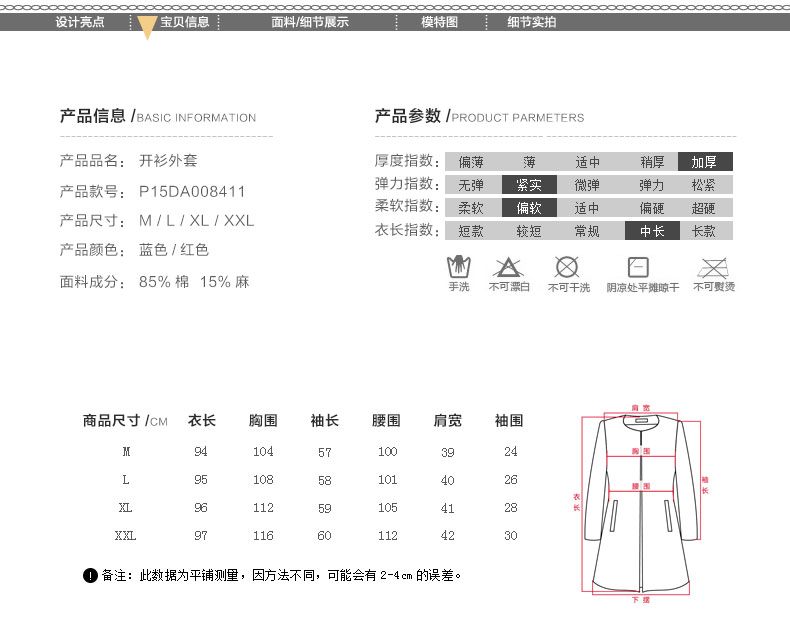The image size is (790, 635).
Task: Click the 胸围 column header
Action: click(x=263, y=420)
